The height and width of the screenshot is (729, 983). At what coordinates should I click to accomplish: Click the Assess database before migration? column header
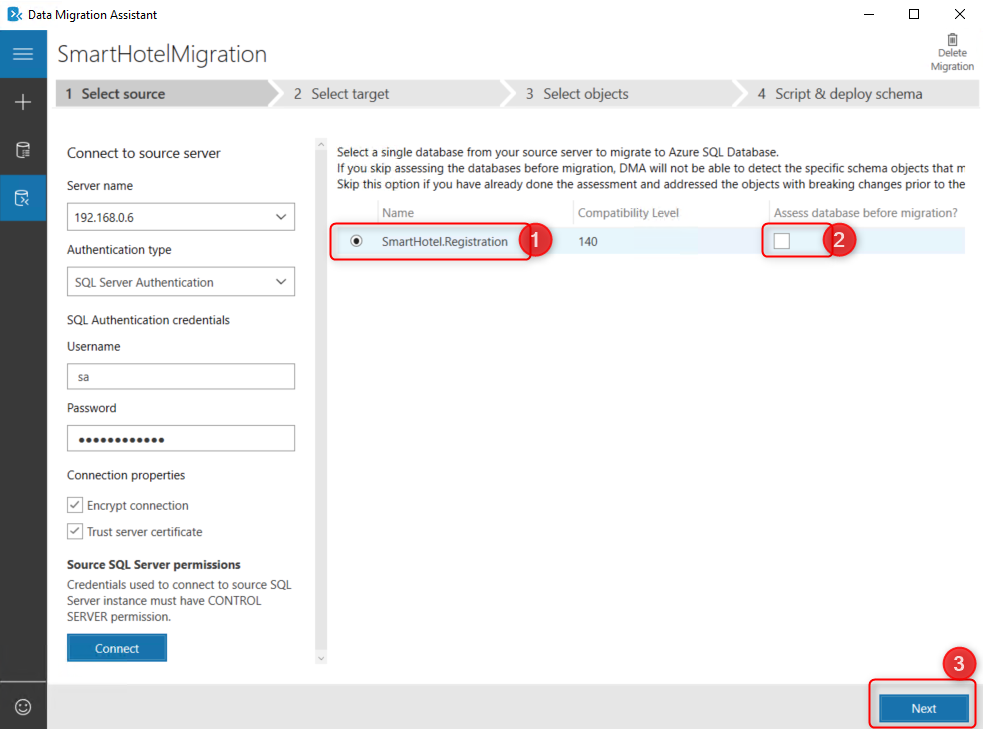pyautogui.click(x=866, y=213)
